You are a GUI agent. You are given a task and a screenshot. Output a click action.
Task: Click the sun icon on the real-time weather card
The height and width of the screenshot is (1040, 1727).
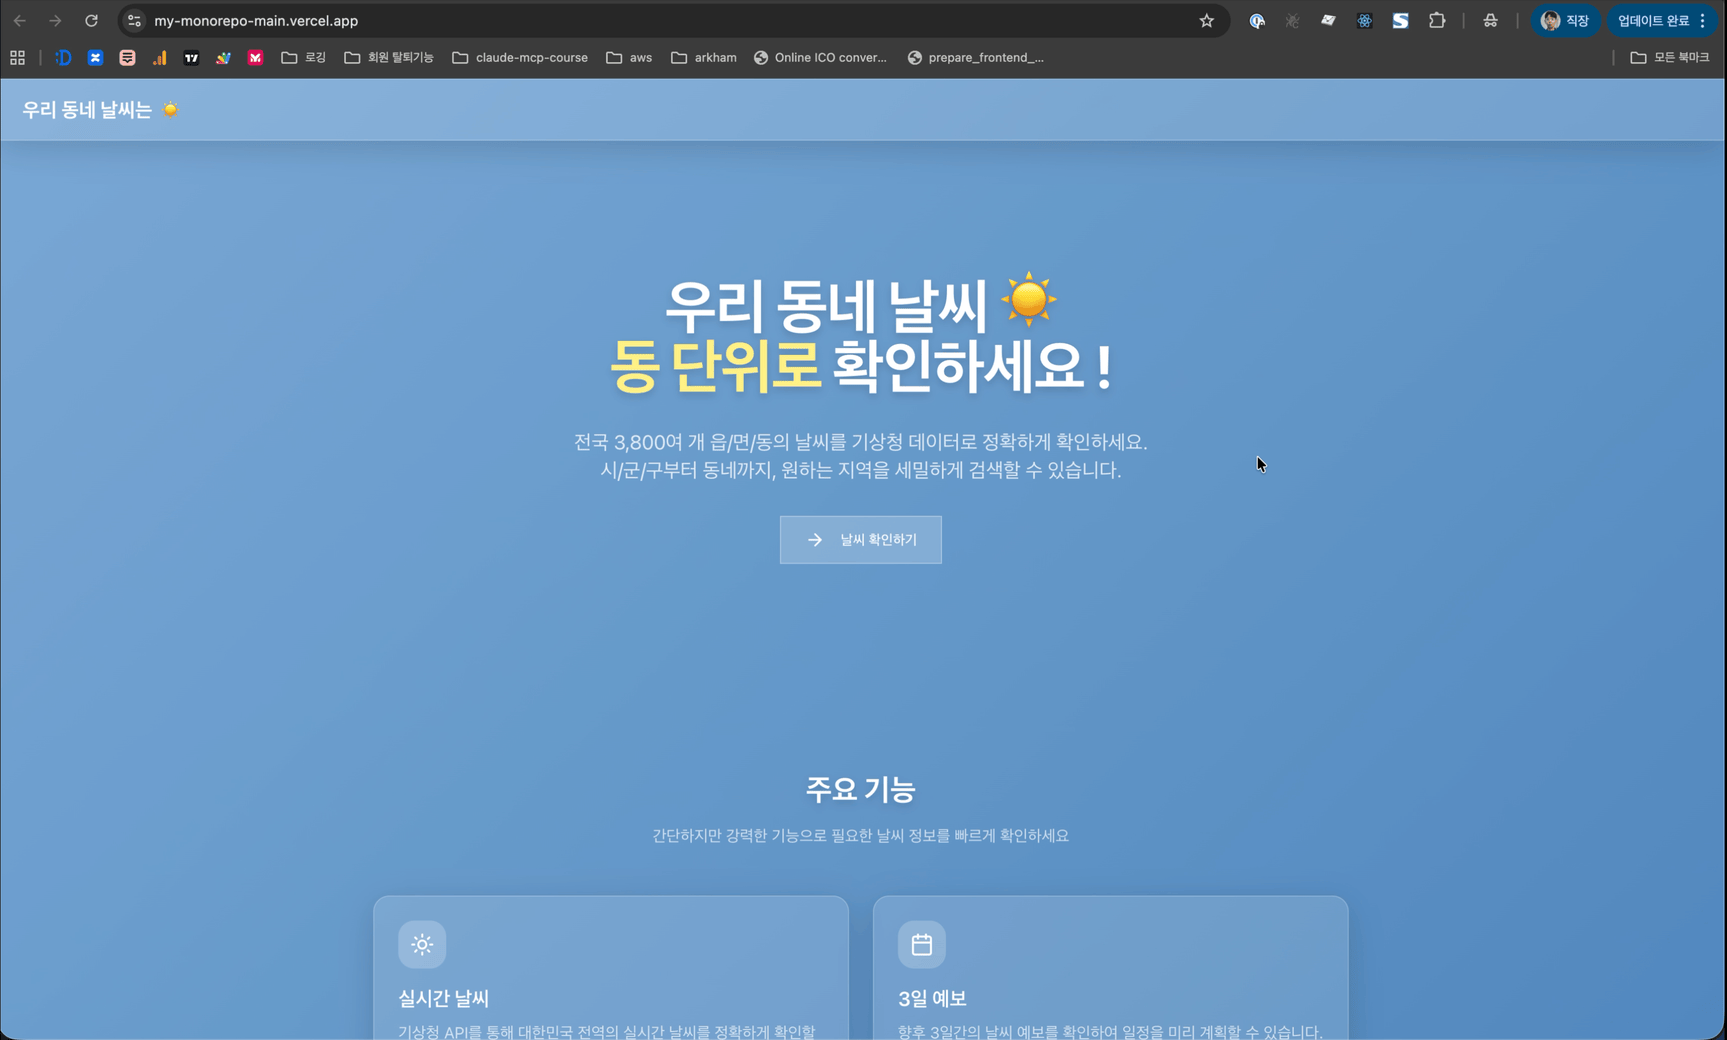421,943
